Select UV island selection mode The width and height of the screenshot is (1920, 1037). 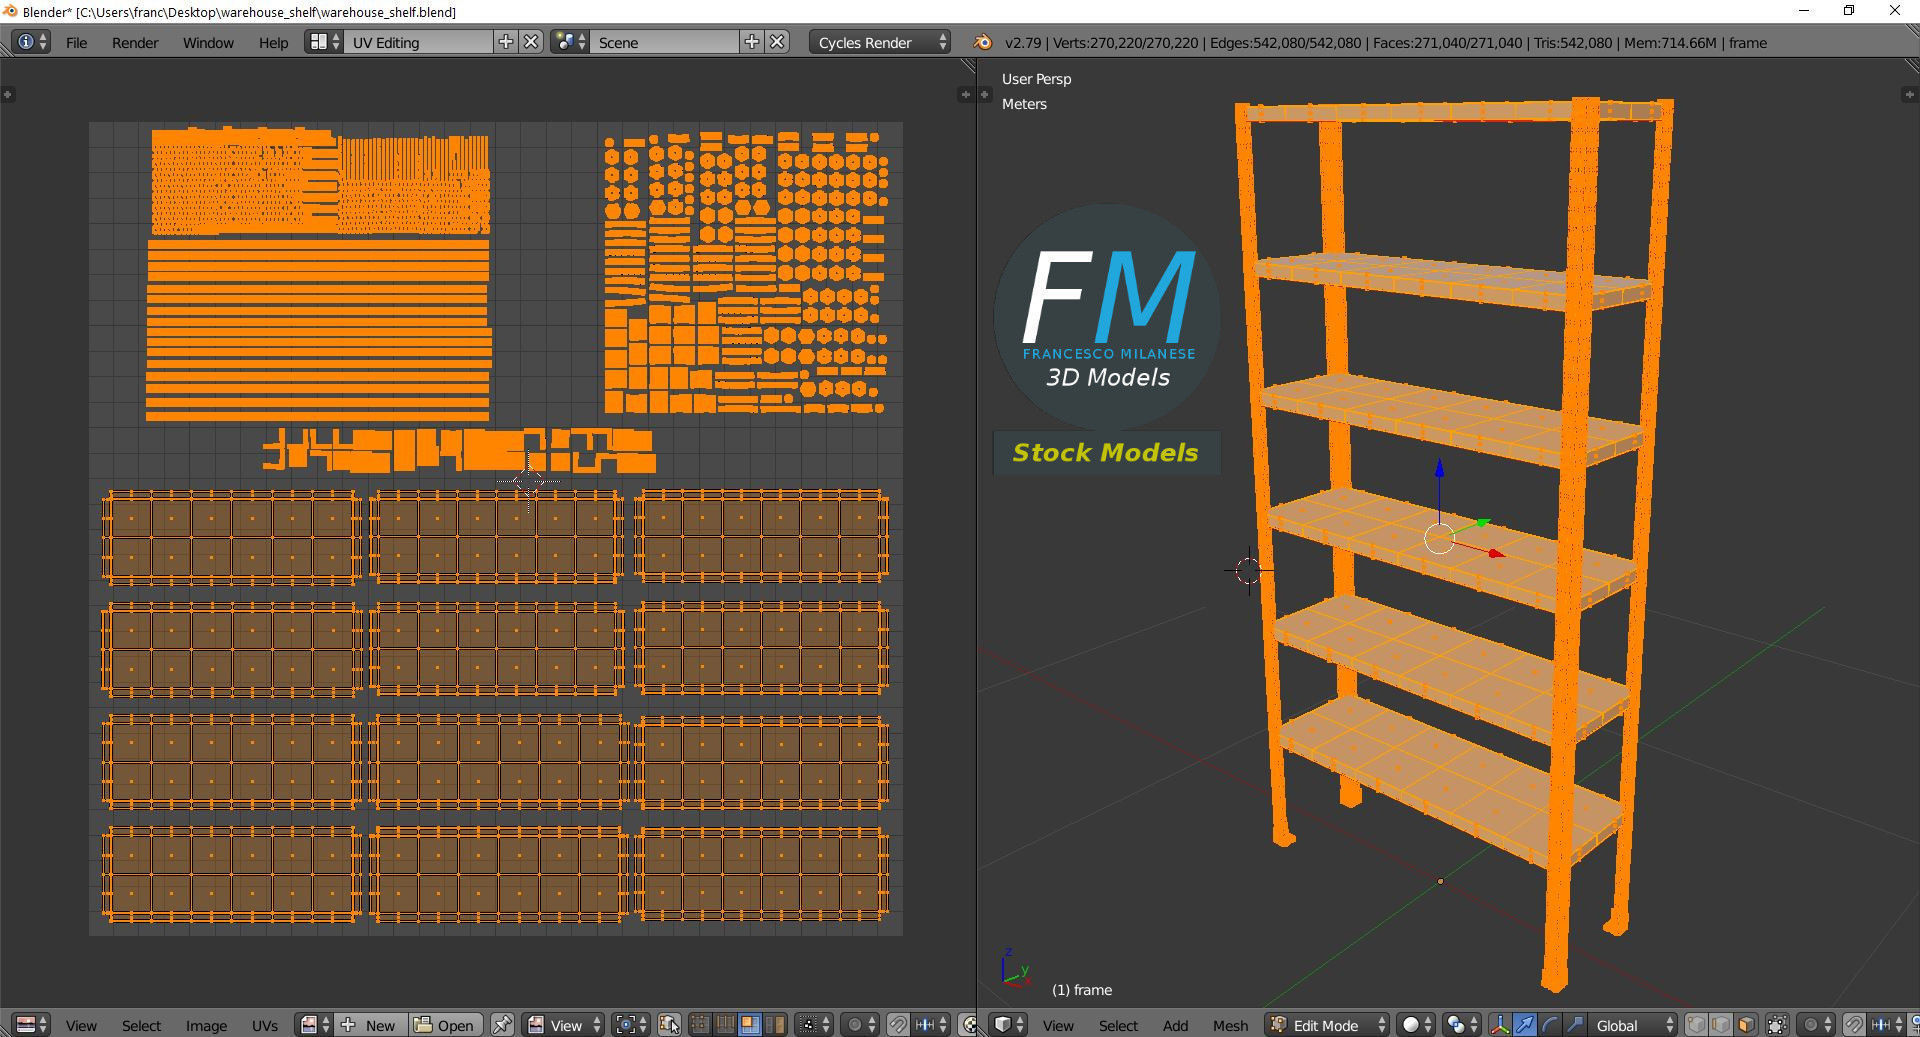tap(774, 1025)
